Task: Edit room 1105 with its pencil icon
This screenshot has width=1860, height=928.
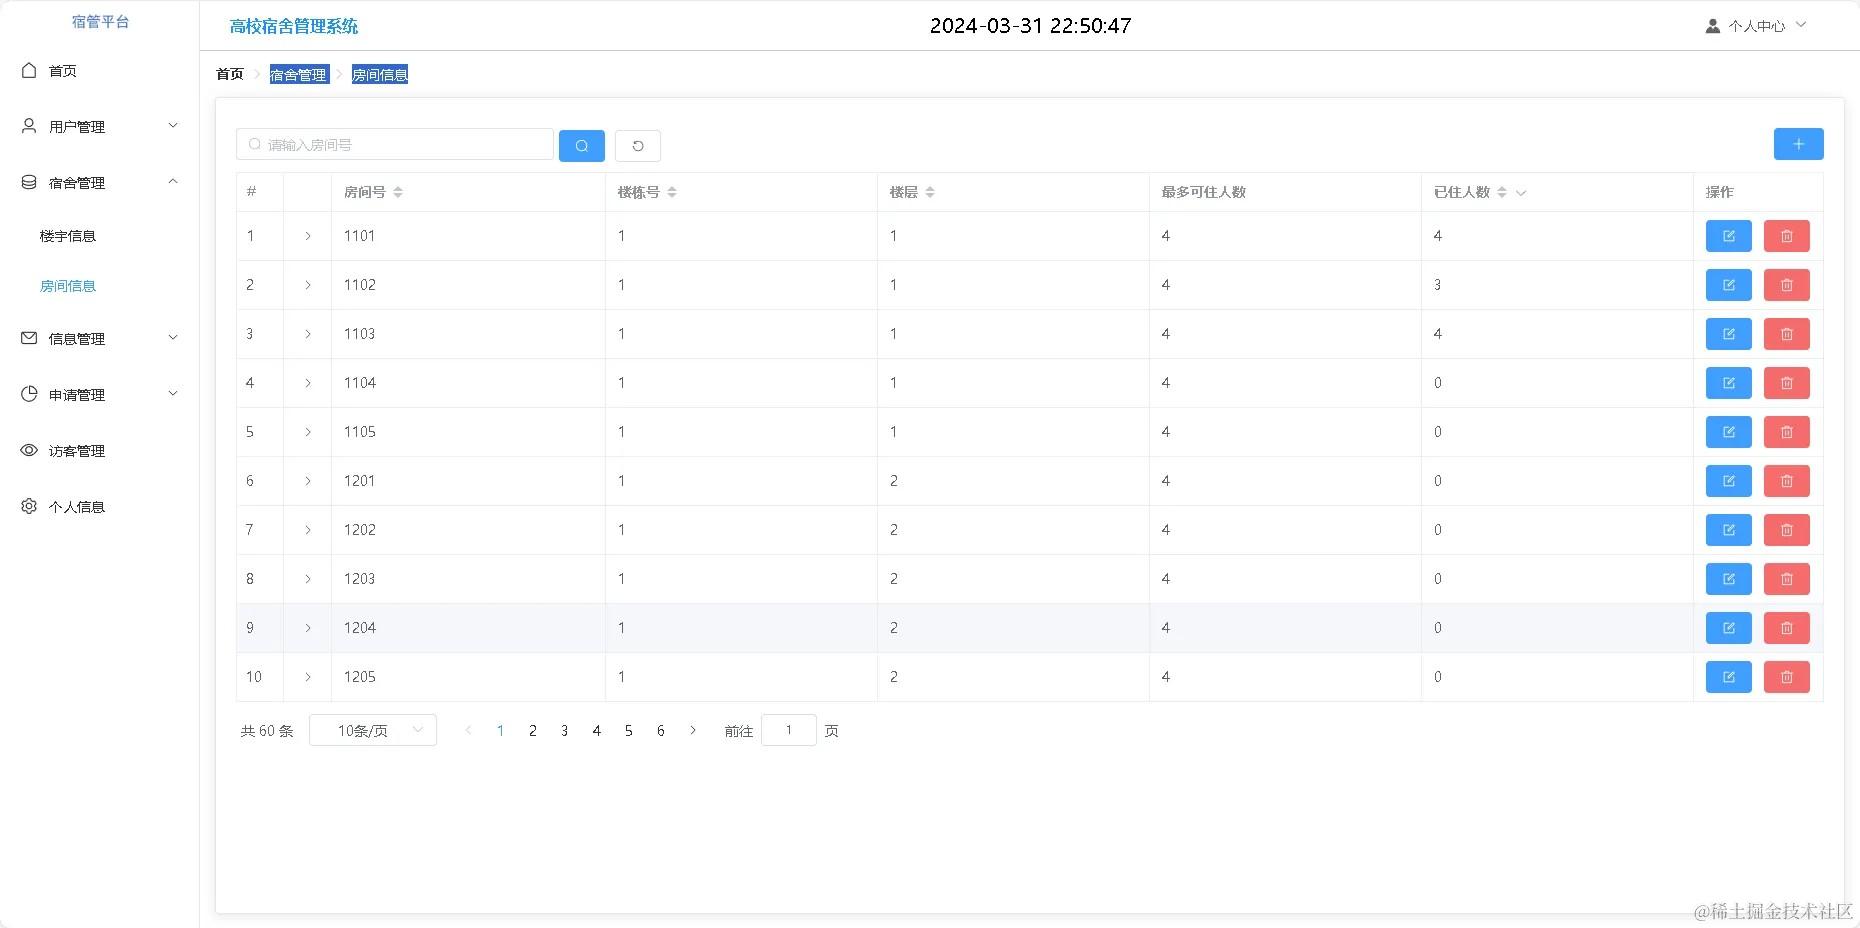Action: tap(1728, 432)
